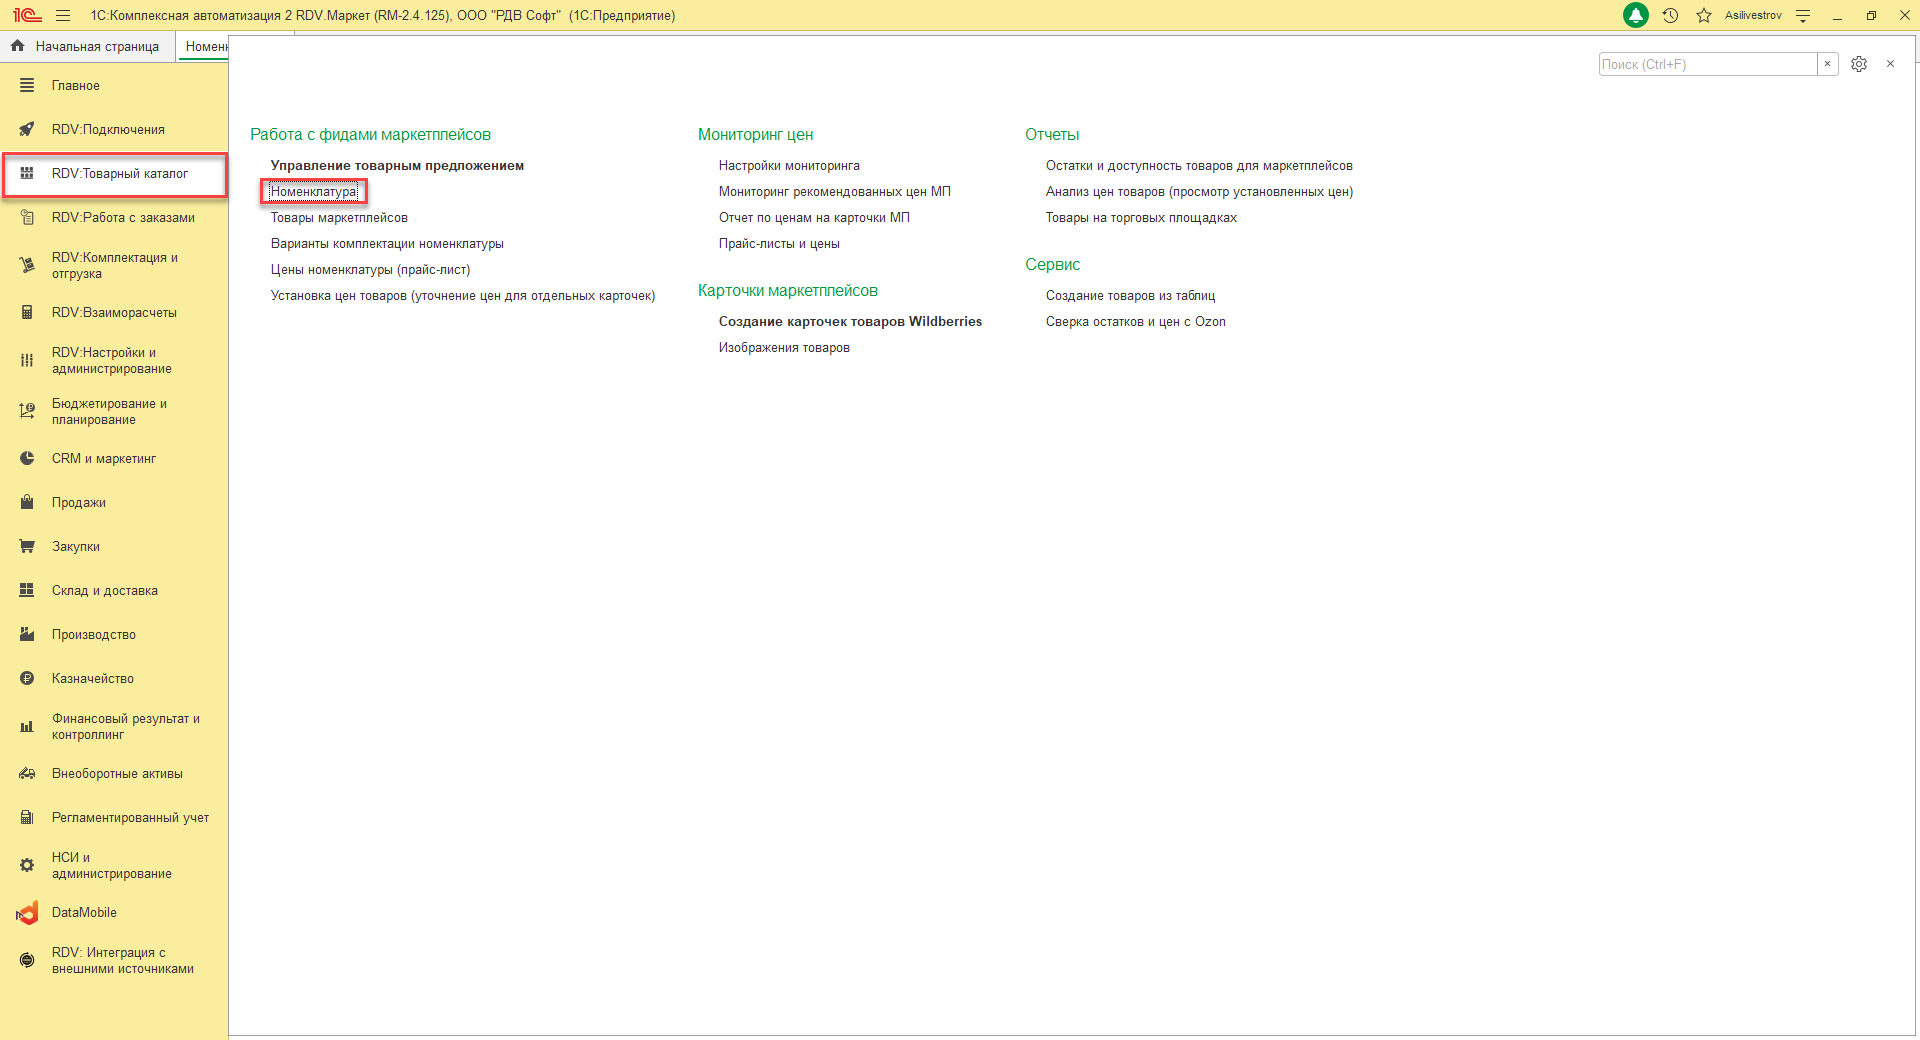Open Товары на торговых площадках
1920x1040 pixels.
coord(1141,218)
